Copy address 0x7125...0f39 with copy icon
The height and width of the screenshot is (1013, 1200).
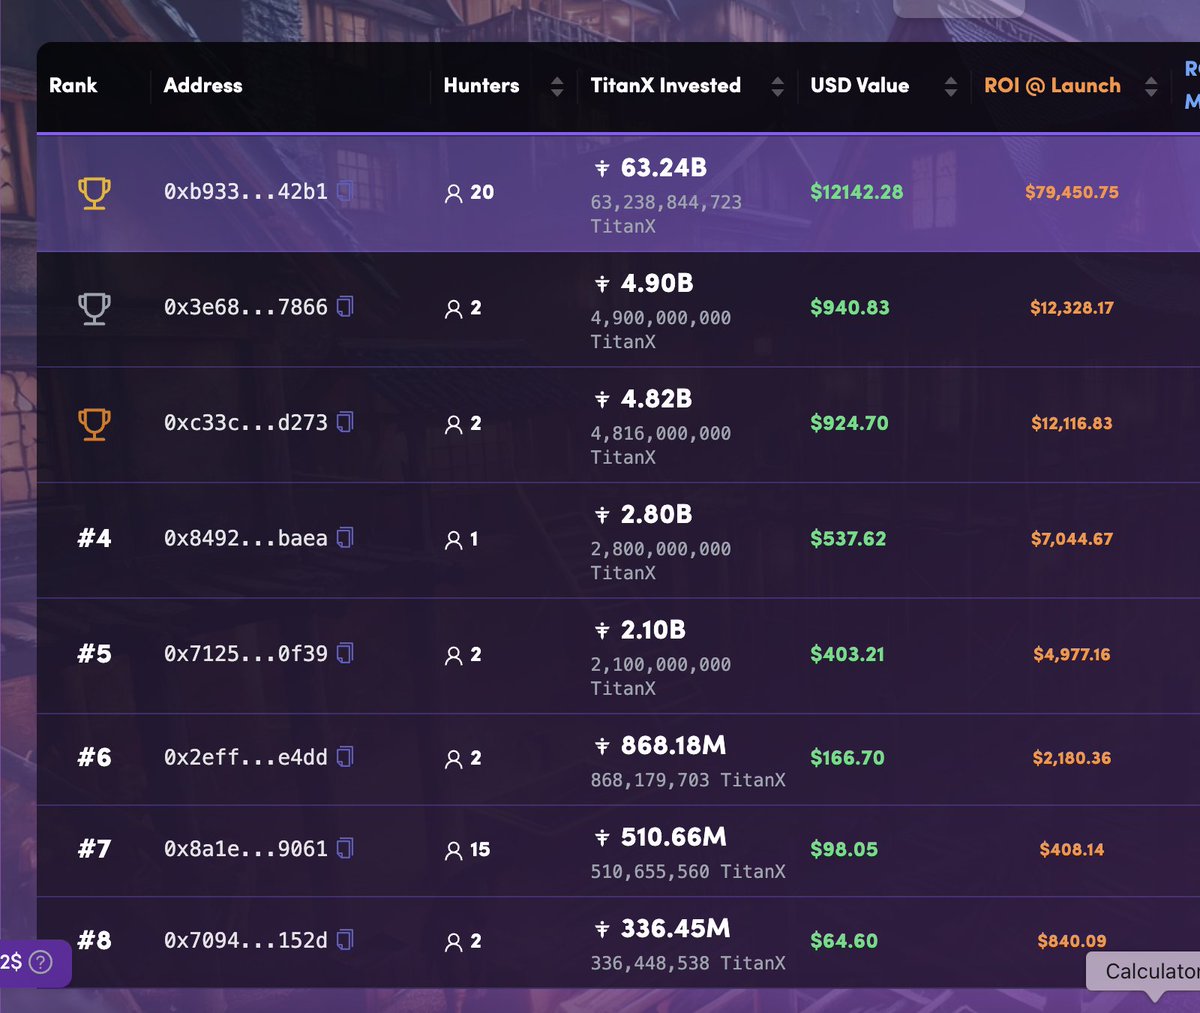point(345,653)
